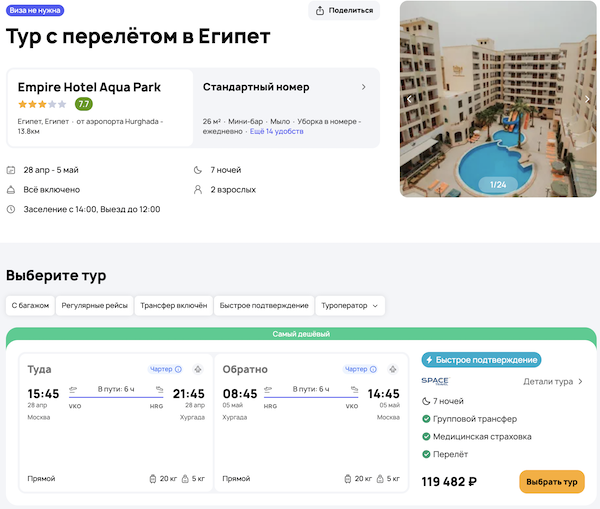Click the Поделиться share button

point(344,11)
